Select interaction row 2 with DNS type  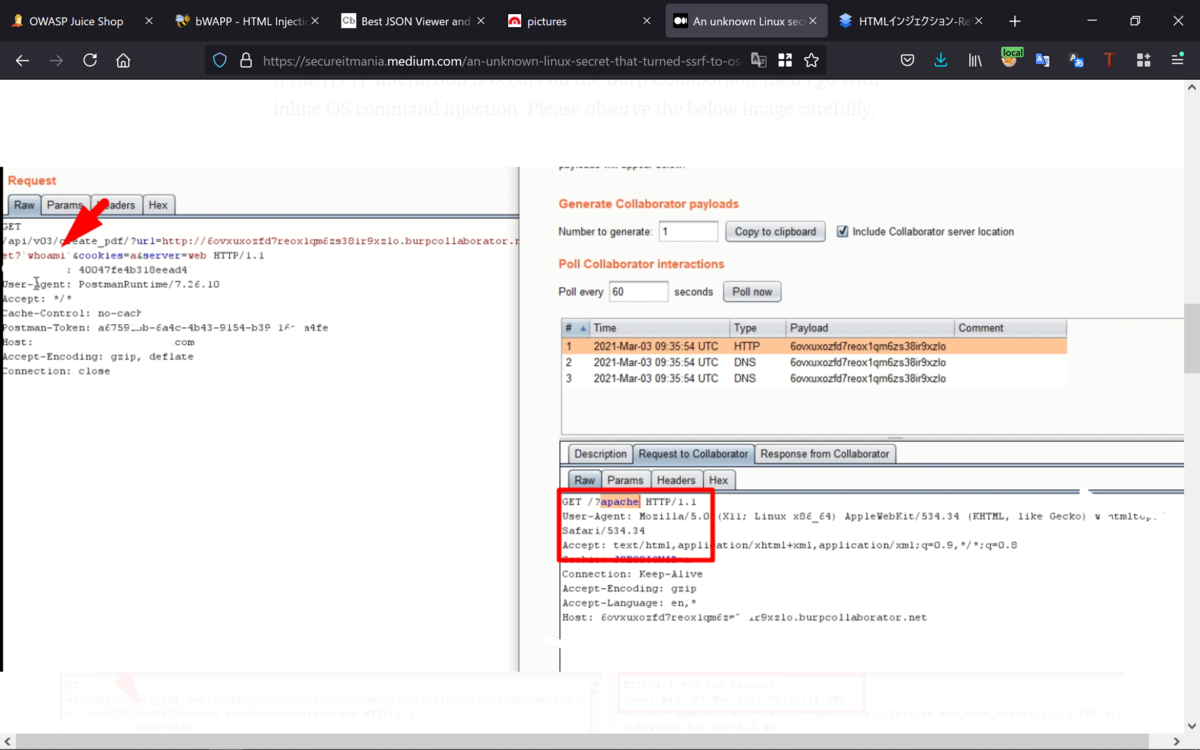[814, 362]
